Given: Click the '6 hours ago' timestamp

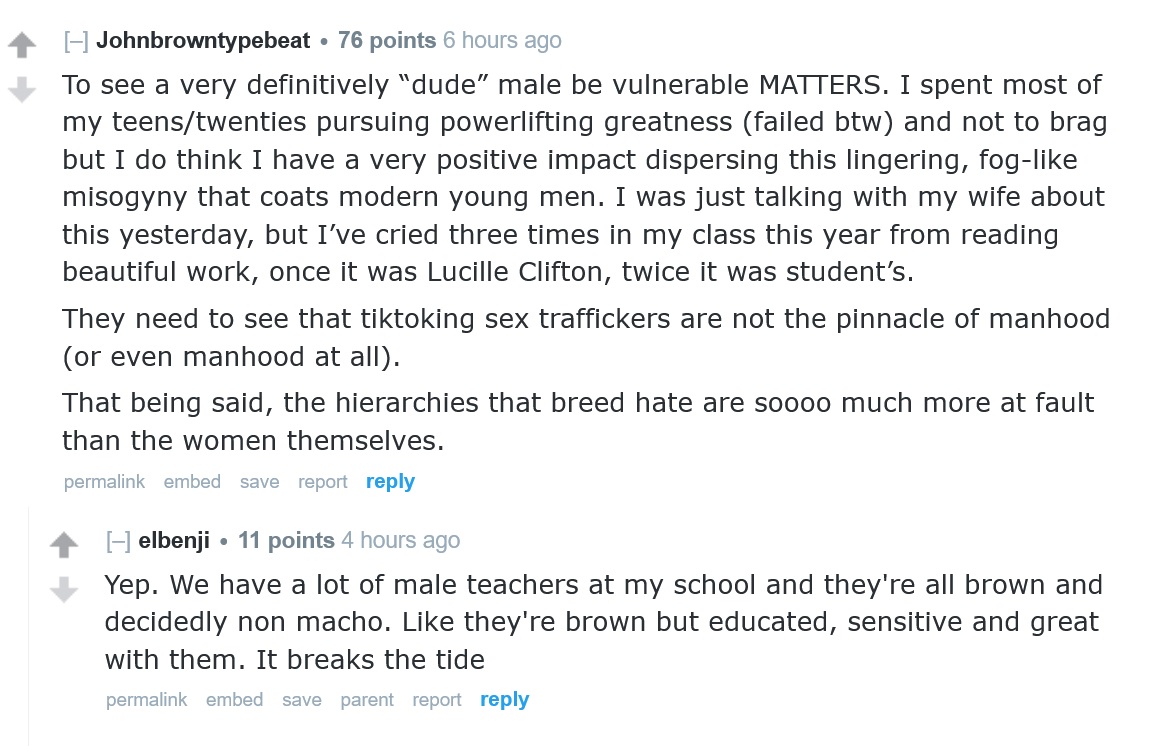Looking at the screenshot, I should (x=502, y=41).
